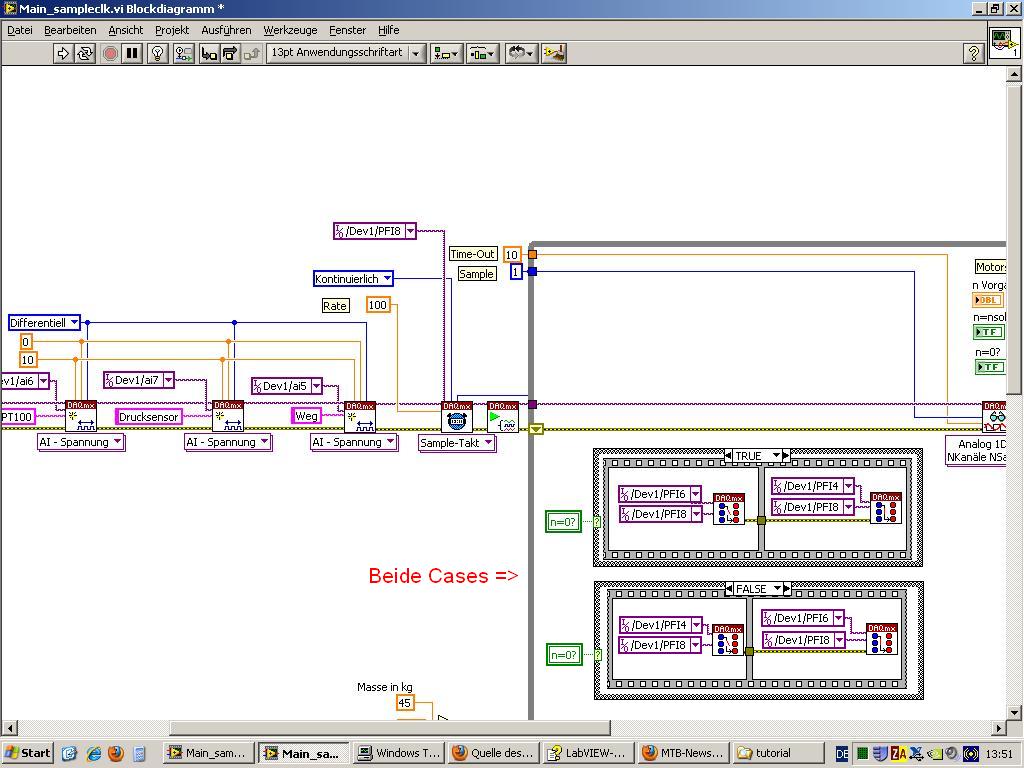The image size is (1024, 768).
Task: Click the Run Continuously toolbar icon
Action: [x=85, y=53]
